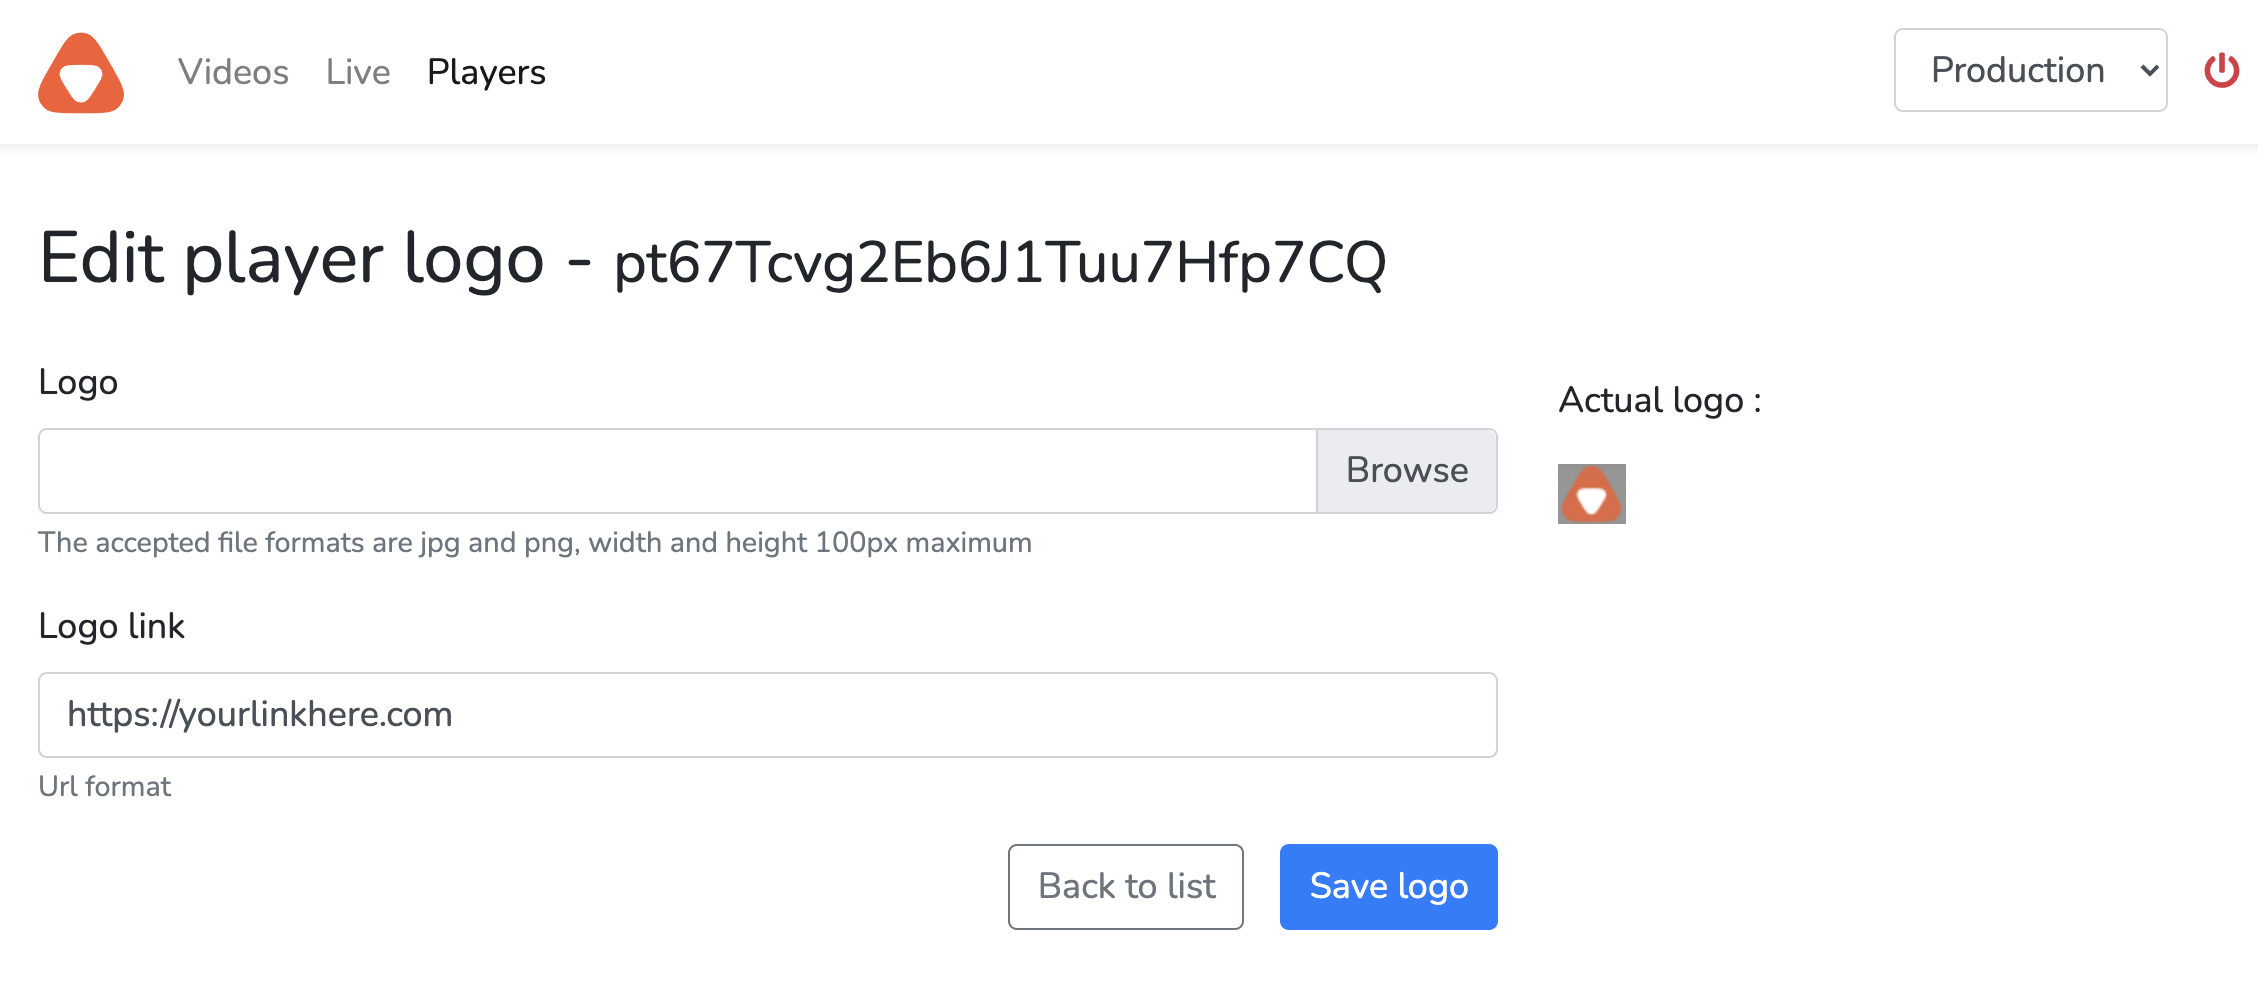Click the Back to list button
Viewport: 2258px width, 992px height.
[x=1126, y=887]
